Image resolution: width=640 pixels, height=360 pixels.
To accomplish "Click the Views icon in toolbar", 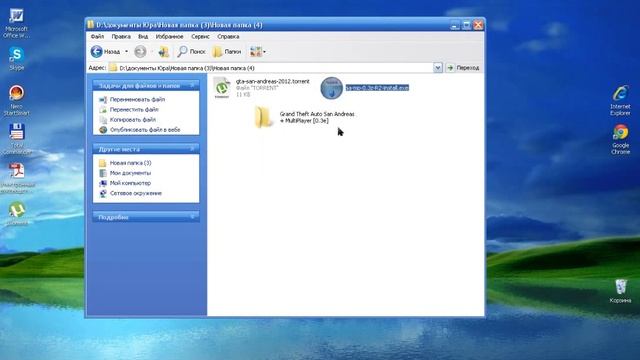I will (x=256, y=51).
